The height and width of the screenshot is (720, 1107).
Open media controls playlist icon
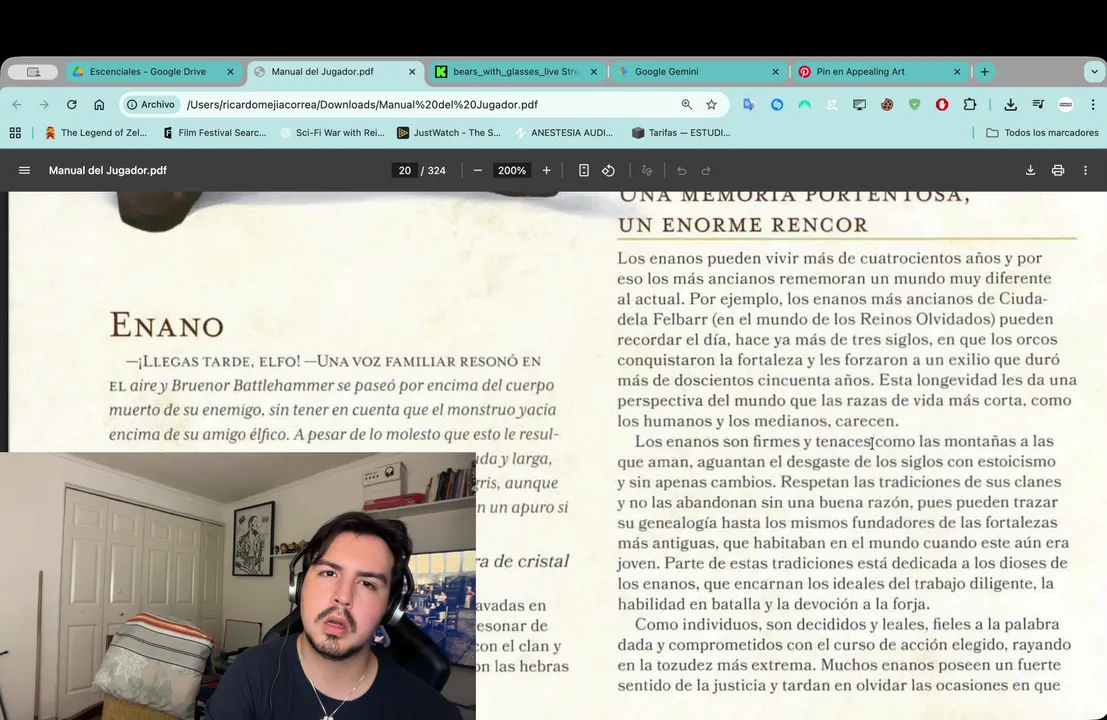pyautogui.click(x=1038, y=104)
